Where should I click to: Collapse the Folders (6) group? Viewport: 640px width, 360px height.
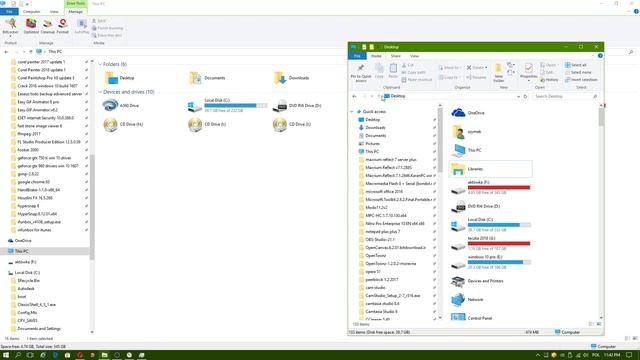[x=100, y=64]
